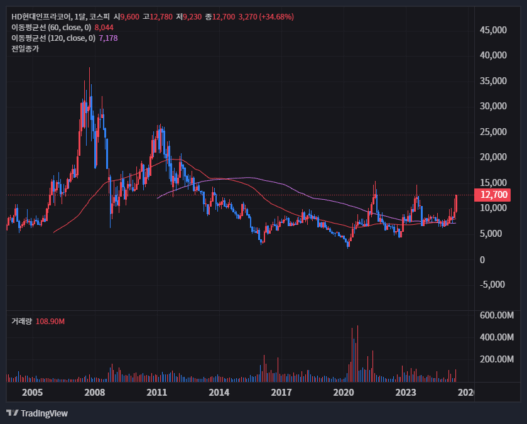Select the HD현대인프라코어 symbol title
The width and height of the screenshot is (527, 424).
click(x=41, y=17)
